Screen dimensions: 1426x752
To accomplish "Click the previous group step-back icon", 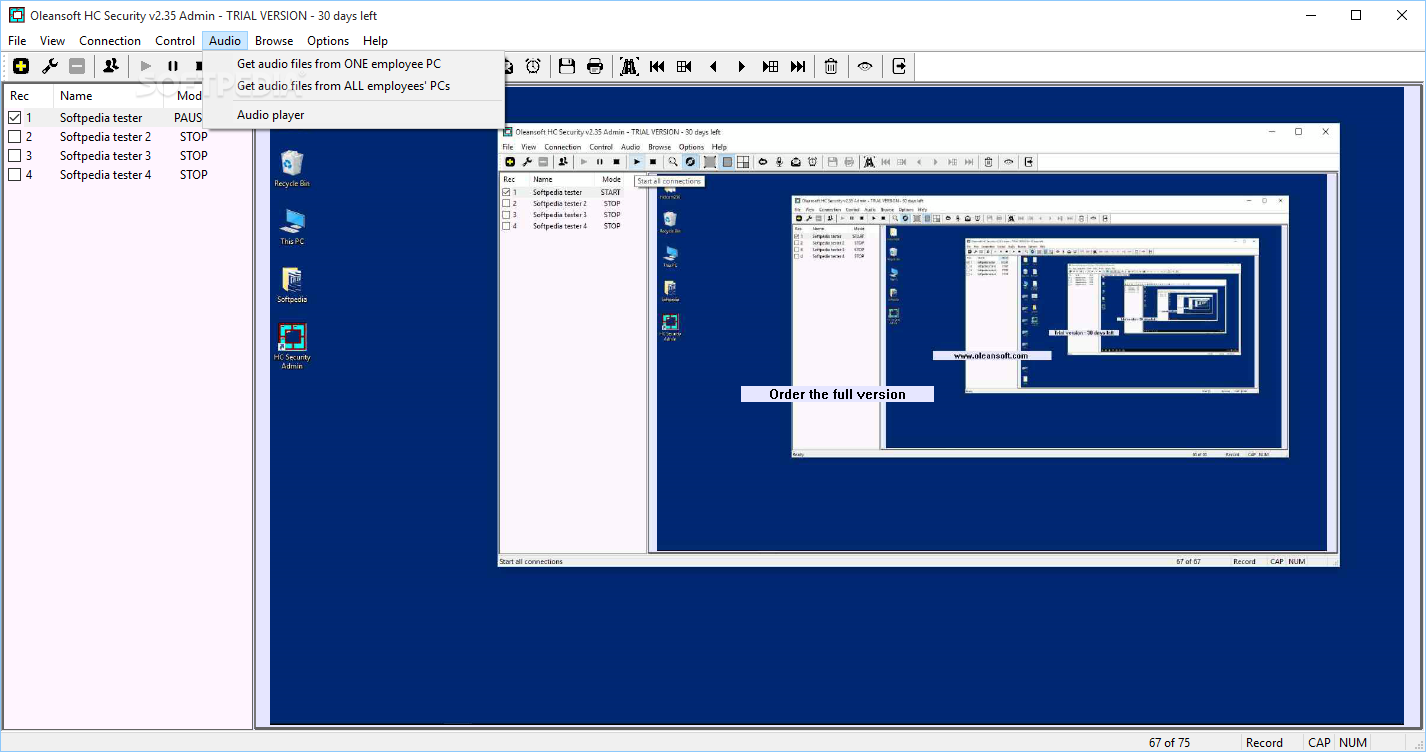I will coord(685,66).
